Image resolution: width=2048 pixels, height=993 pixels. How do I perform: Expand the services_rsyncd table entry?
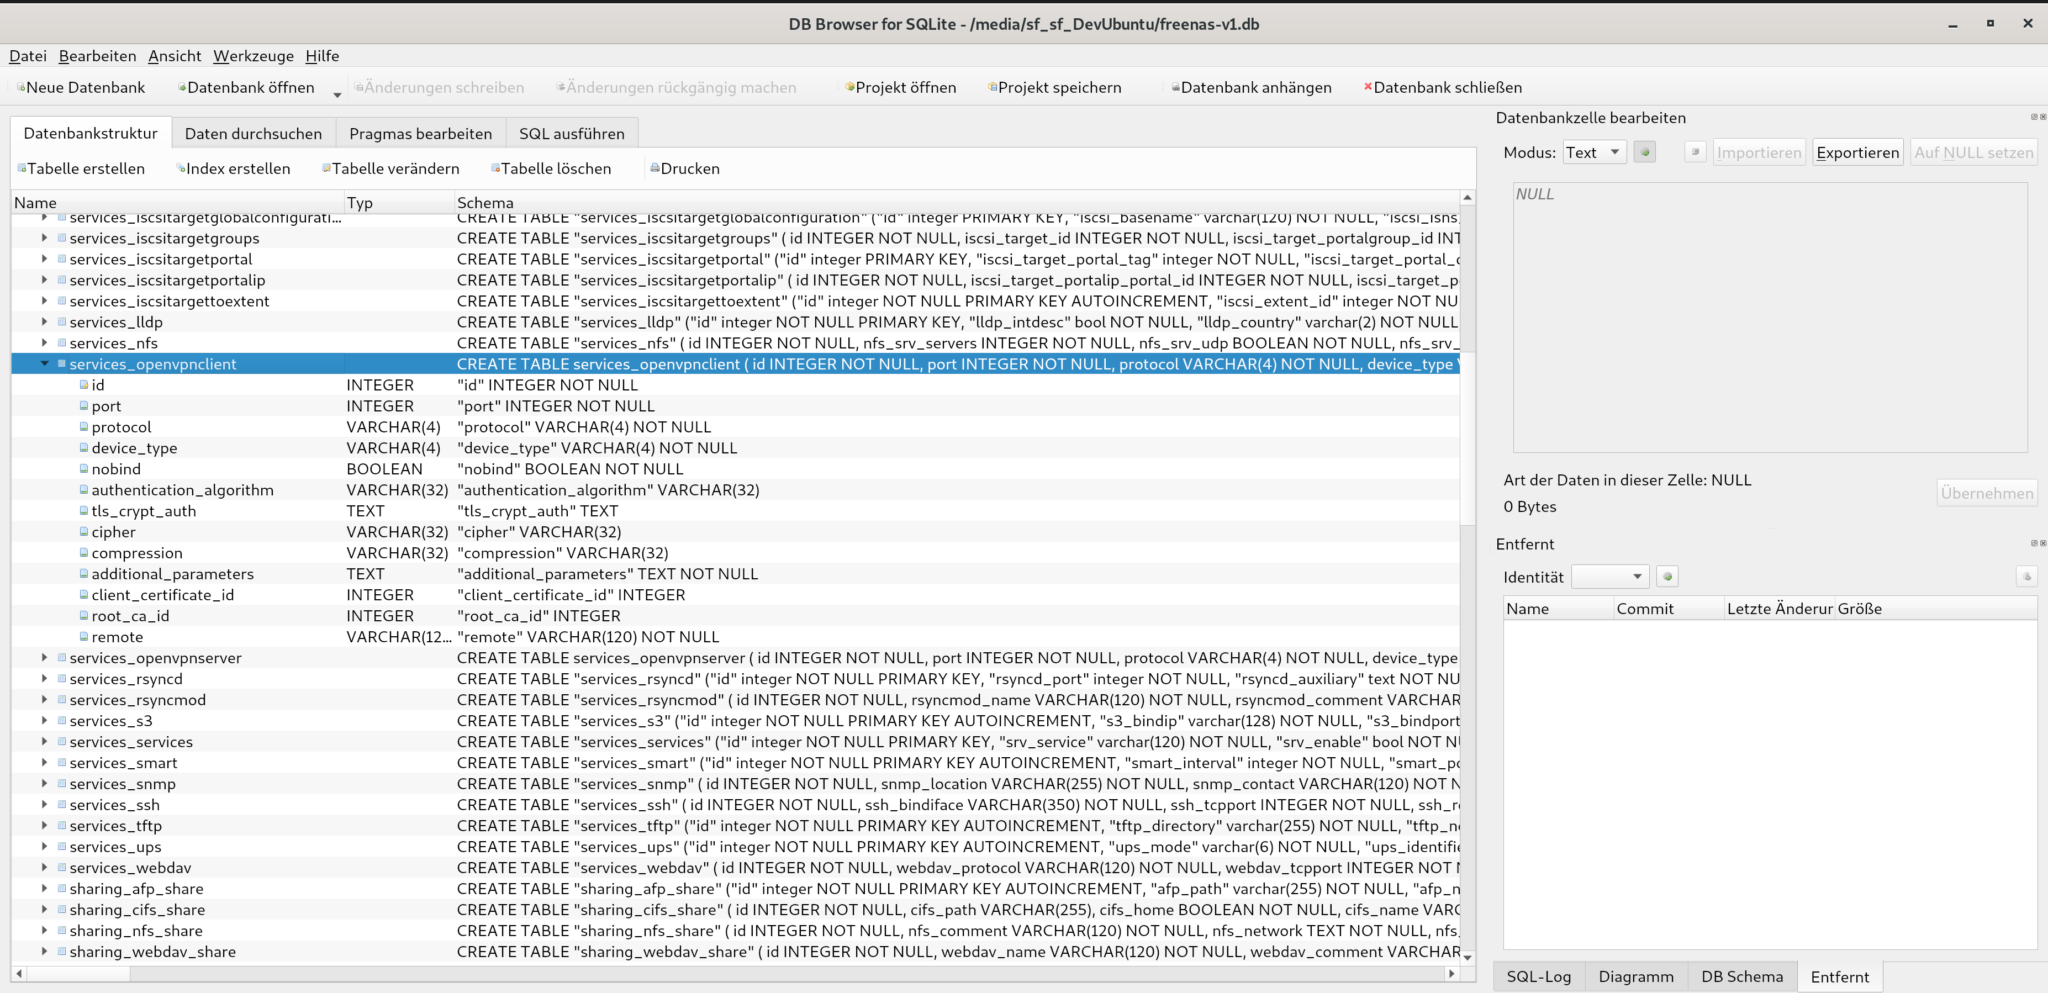44,678
